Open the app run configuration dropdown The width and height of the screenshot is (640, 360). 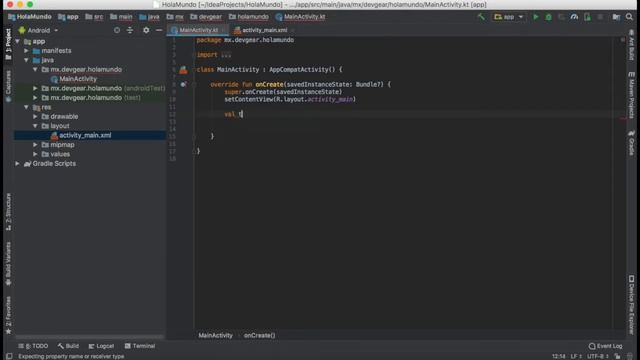click(x=508, y=17)
